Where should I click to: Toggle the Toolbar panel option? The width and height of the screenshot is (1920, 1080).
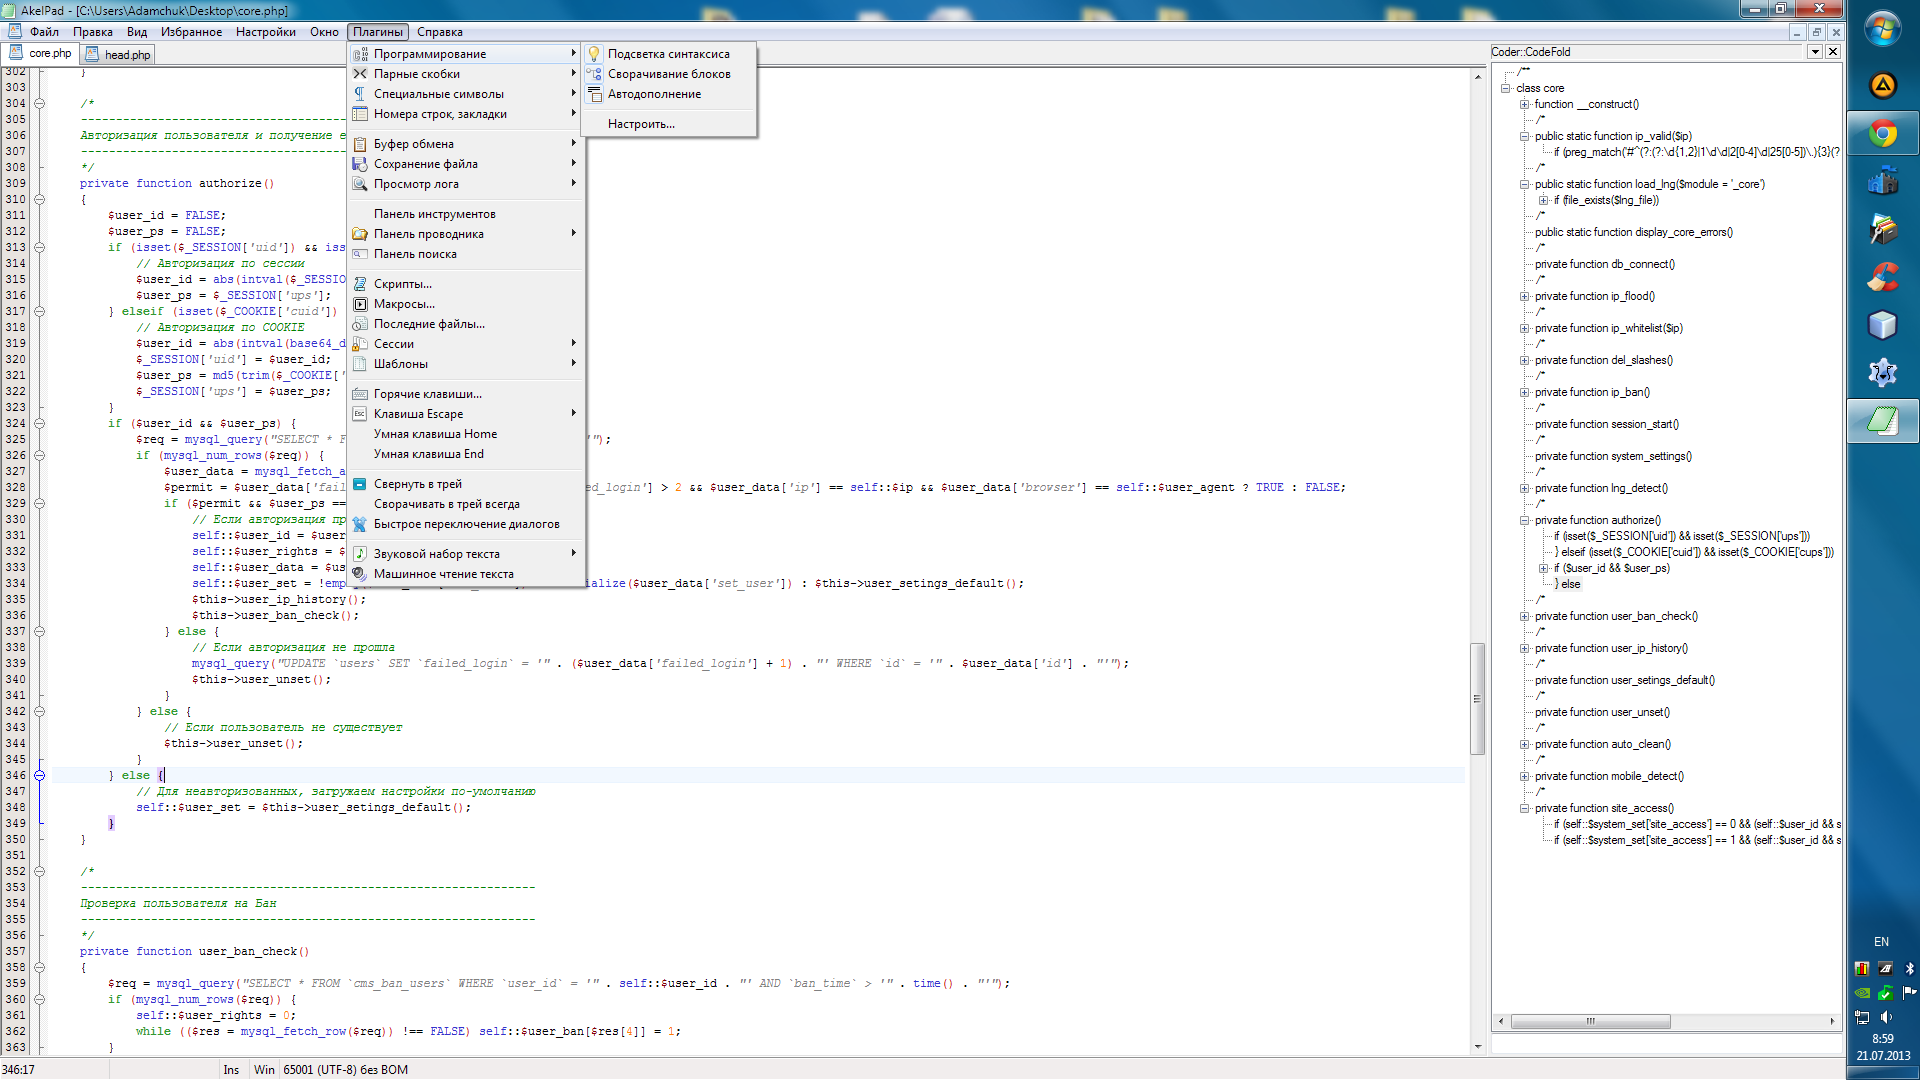[434, 214]
